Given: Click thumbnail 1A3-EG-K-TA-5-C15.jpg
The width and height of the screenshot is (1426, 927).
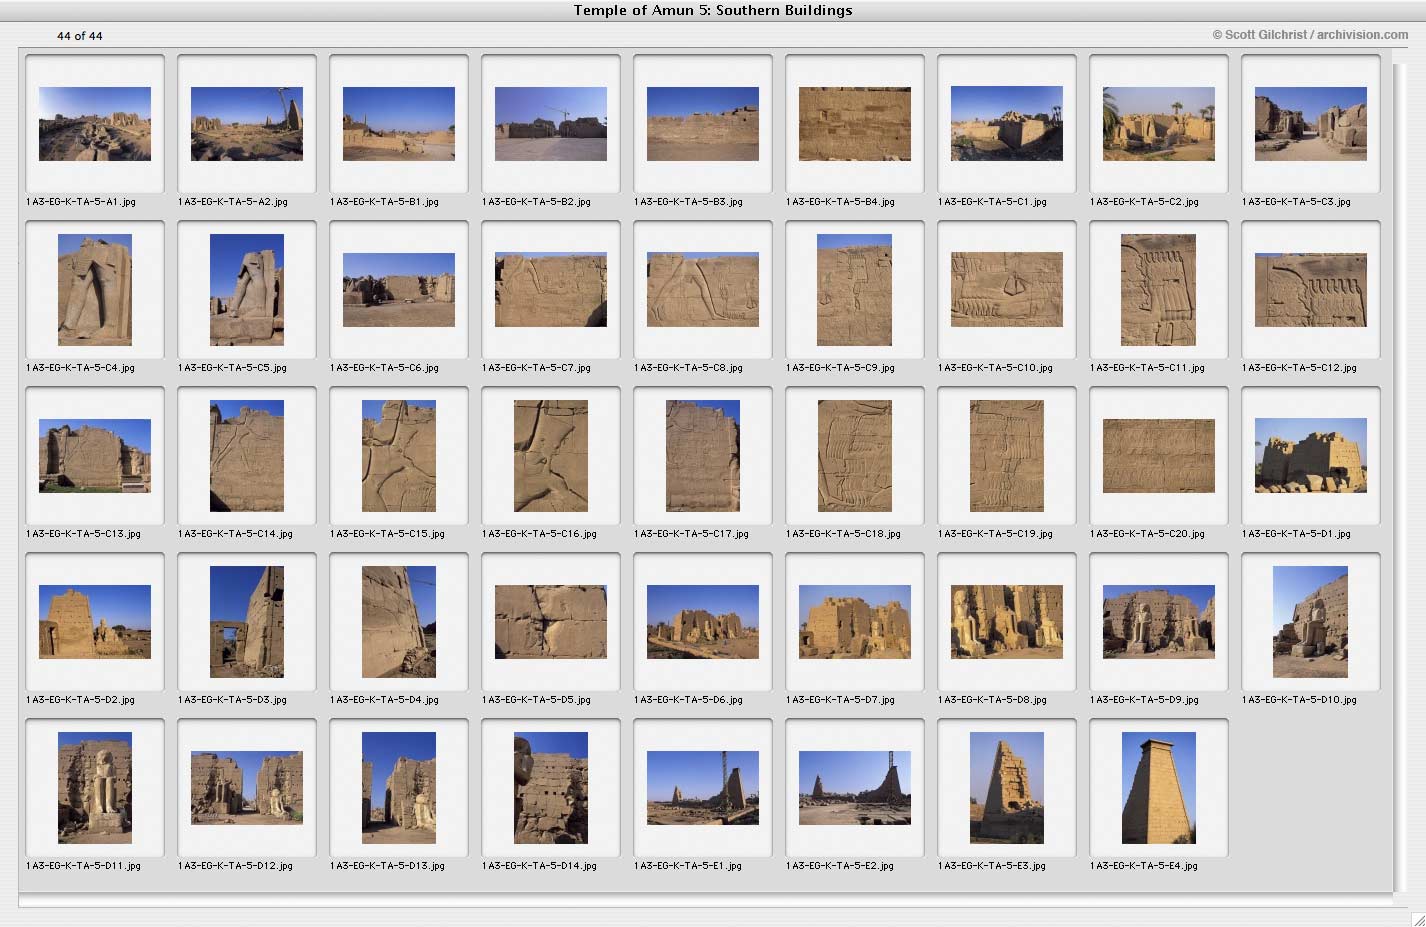Looking at the screenshot, I should (x=399, y=456).
